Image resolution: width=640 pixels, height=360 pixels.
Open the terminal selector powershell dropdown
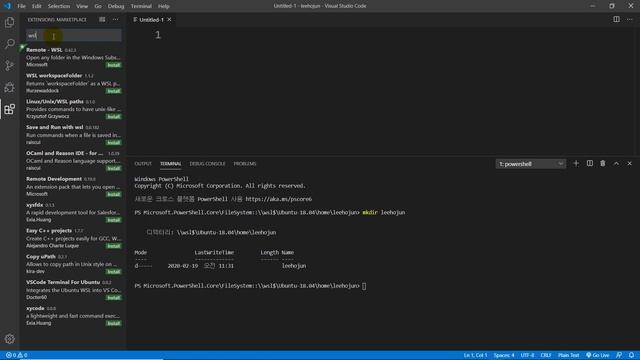531,164
